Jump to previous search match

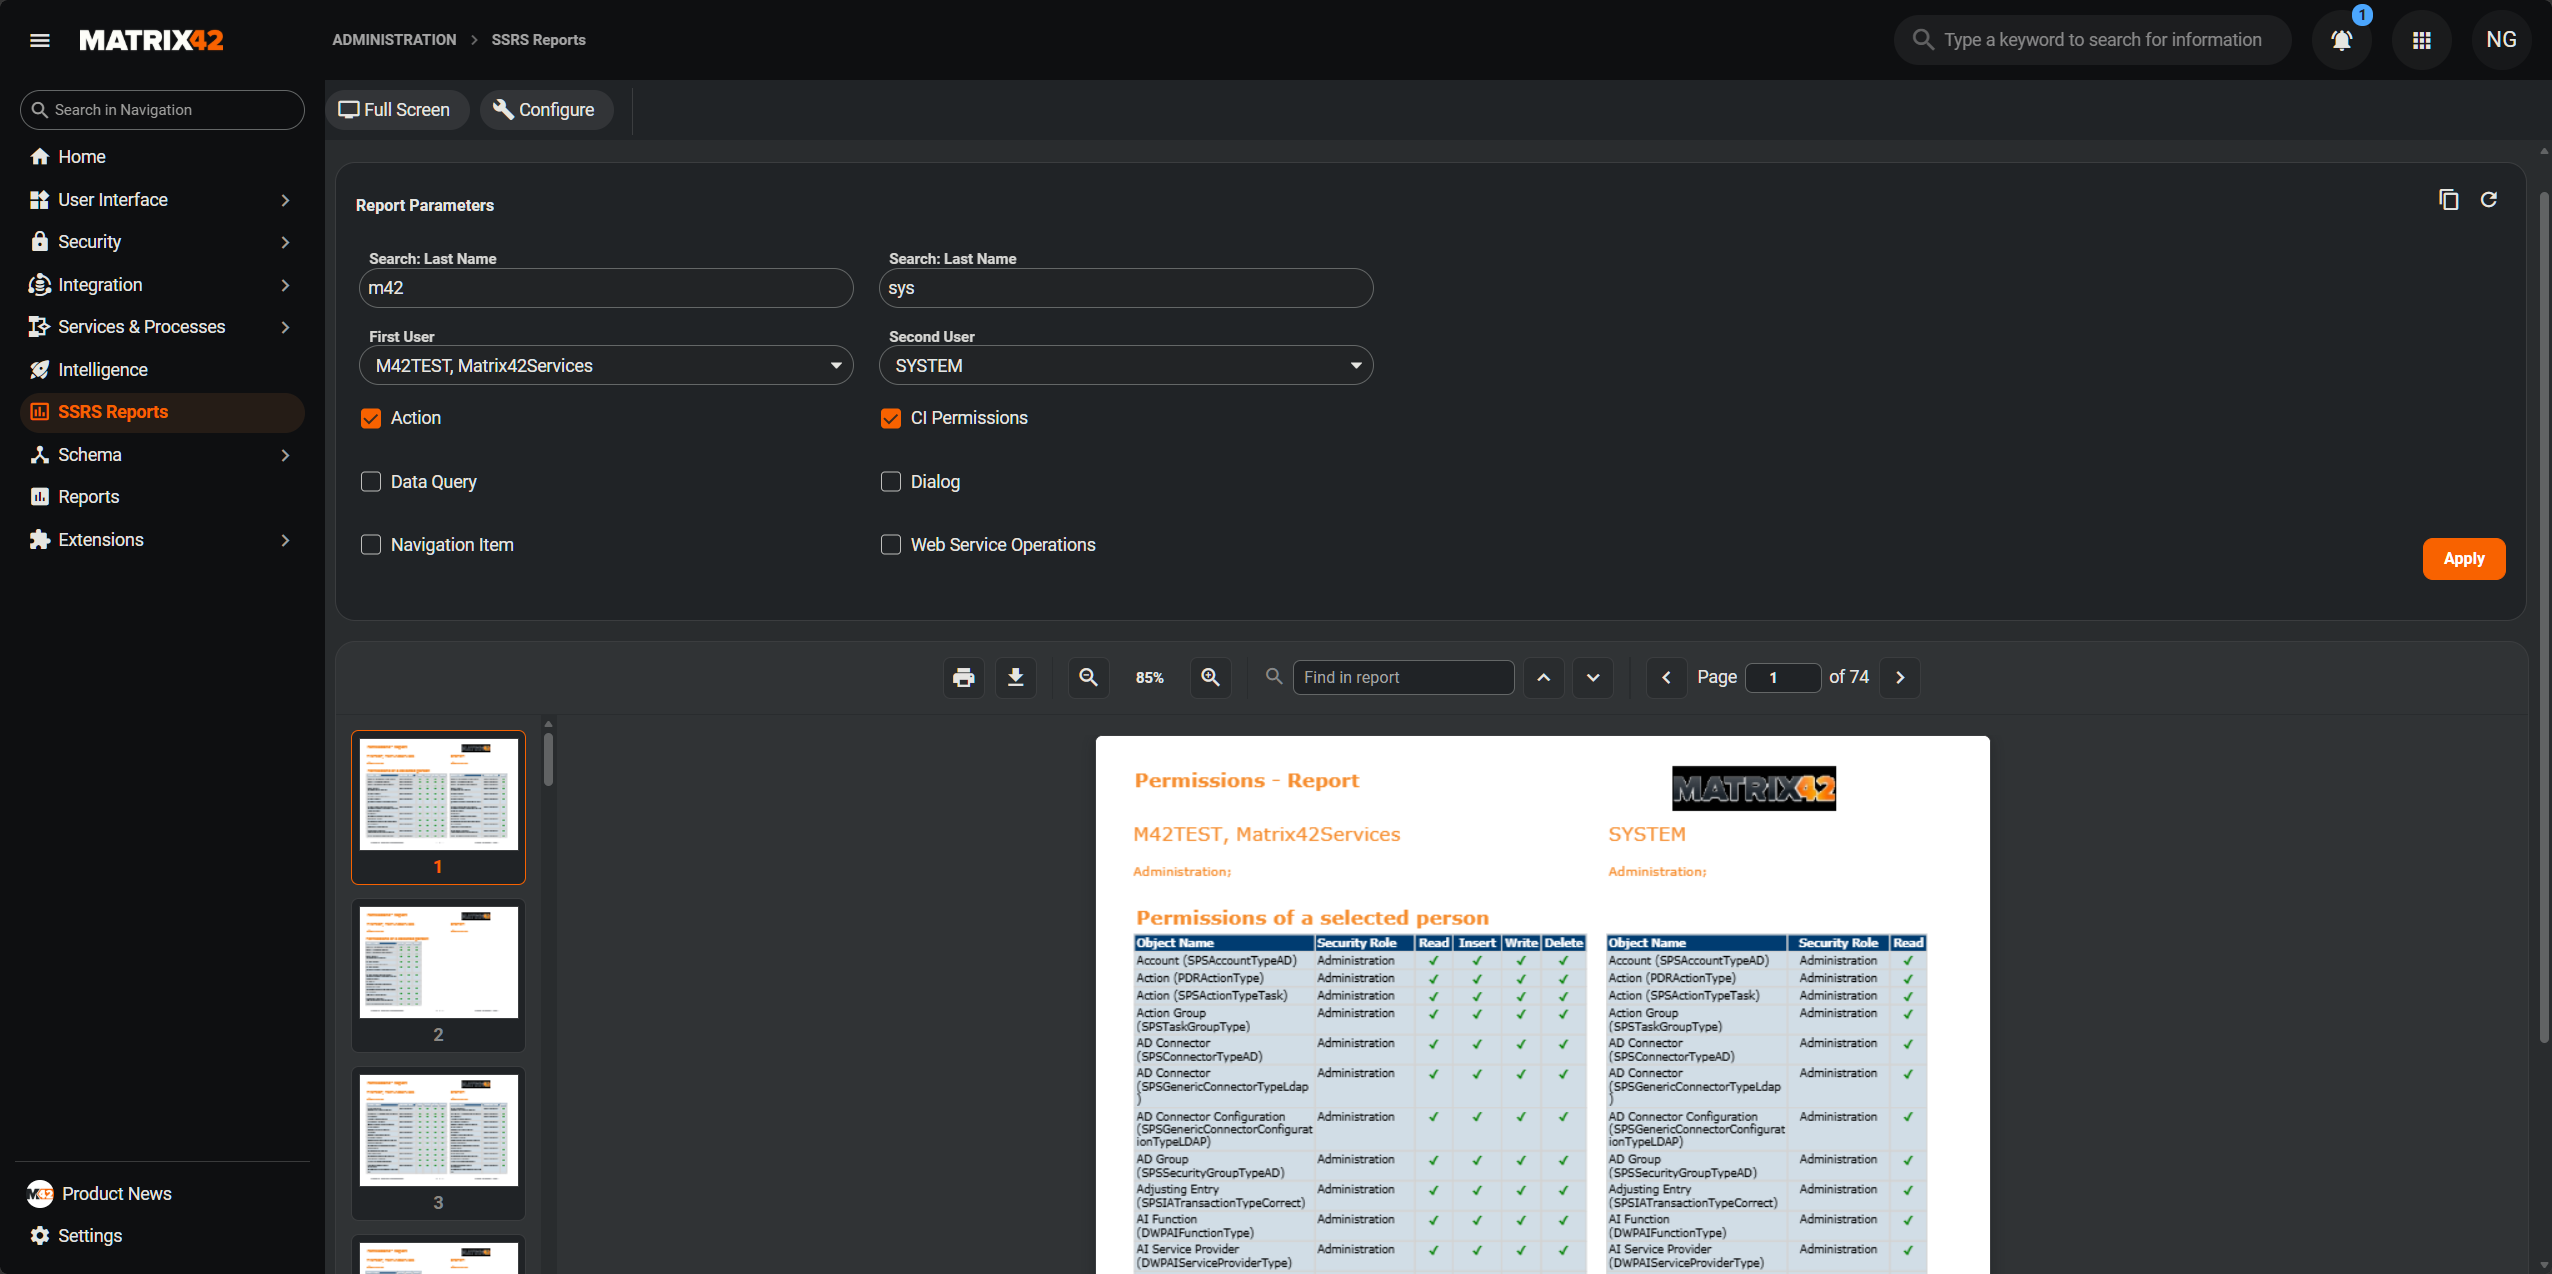coord(1543,678)
